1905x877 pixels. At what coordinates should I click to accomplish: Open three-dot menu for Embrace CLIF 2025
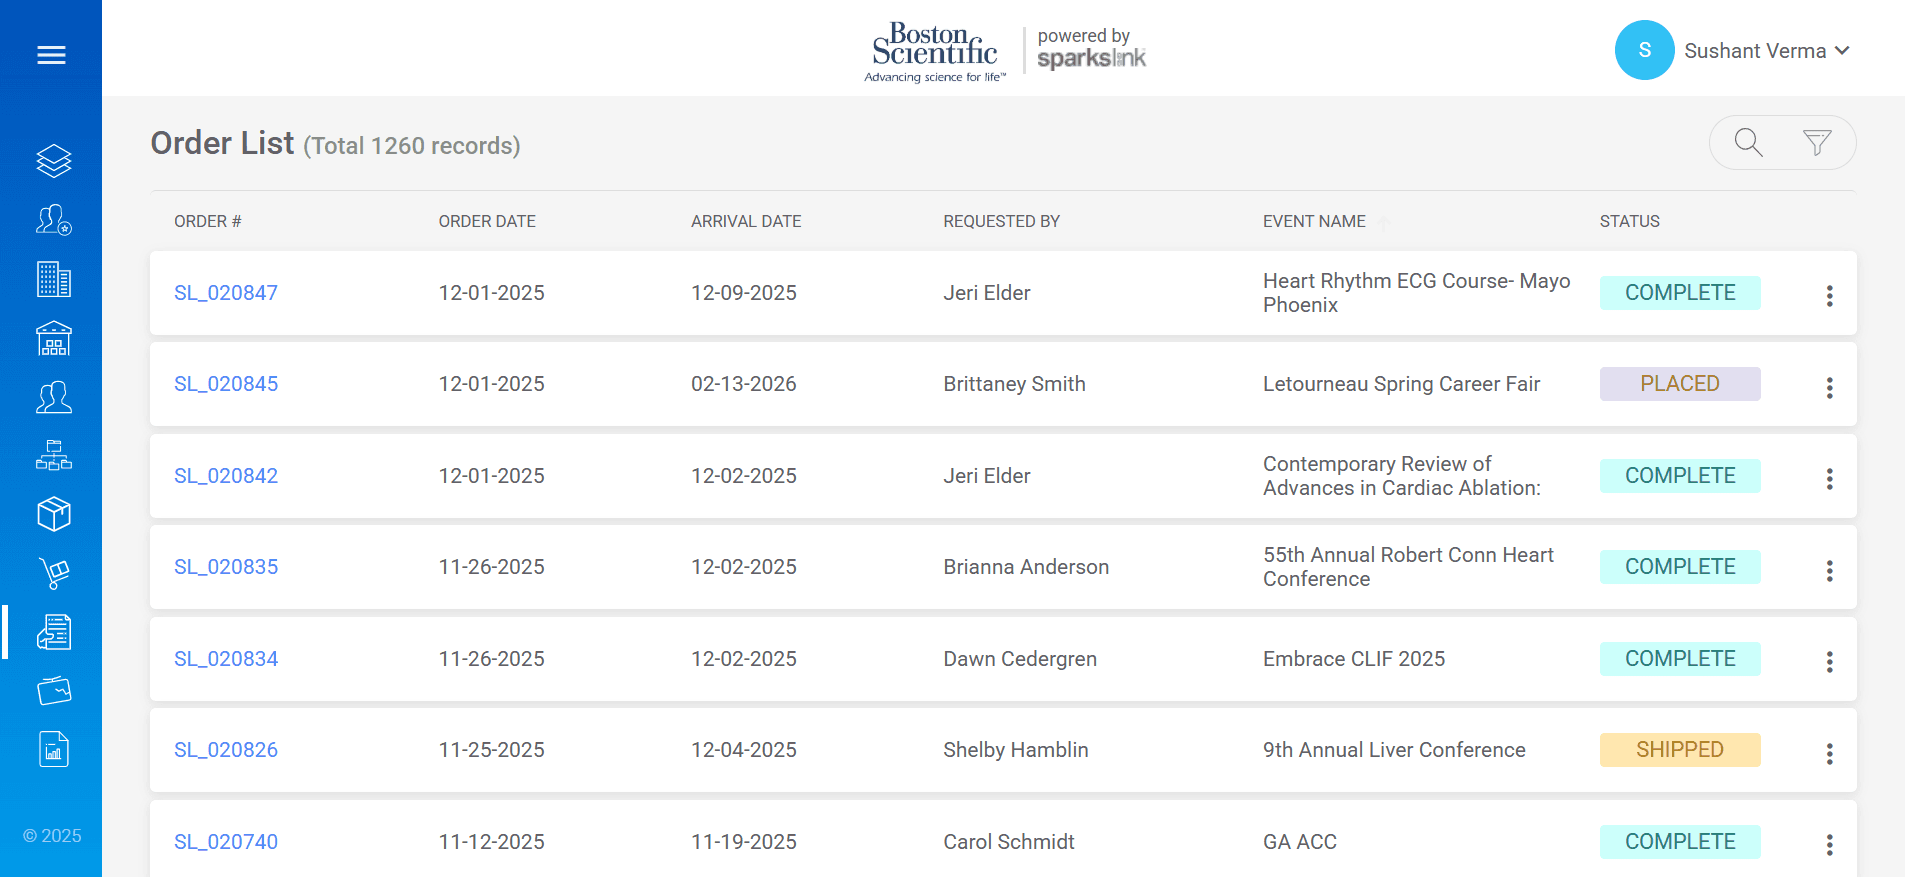tap(1829, 662)
